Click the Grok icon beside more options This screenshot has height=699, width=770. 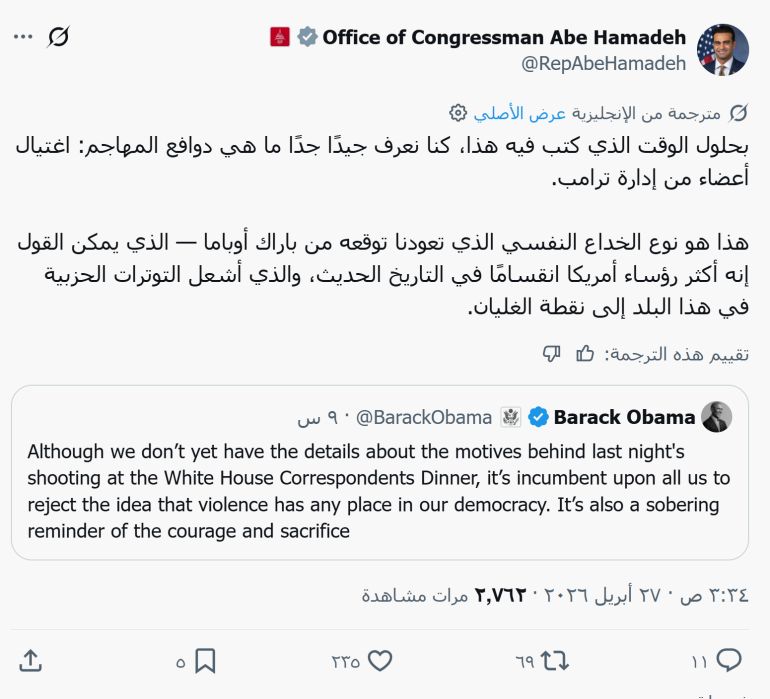pos(59,37)
